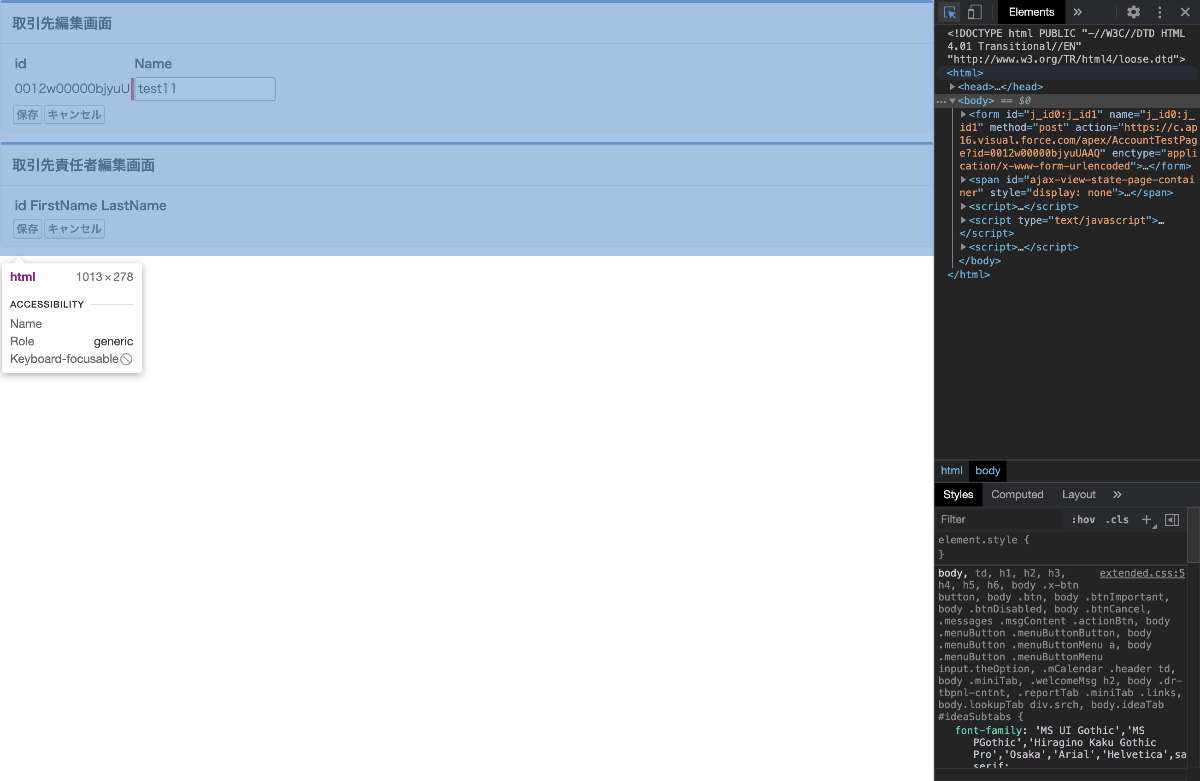Viewport: 1200px width, 781px height.
Task: Click the font-family property name
Action: (988, 730)
